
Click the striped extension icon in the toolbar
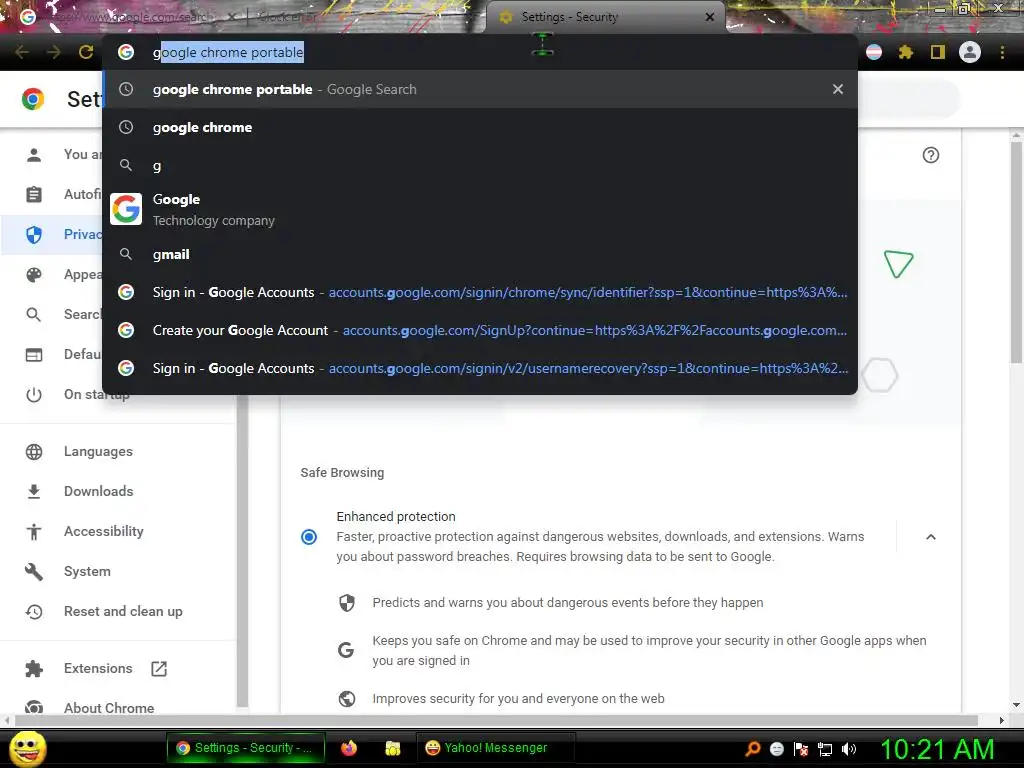tap(874, 52)
